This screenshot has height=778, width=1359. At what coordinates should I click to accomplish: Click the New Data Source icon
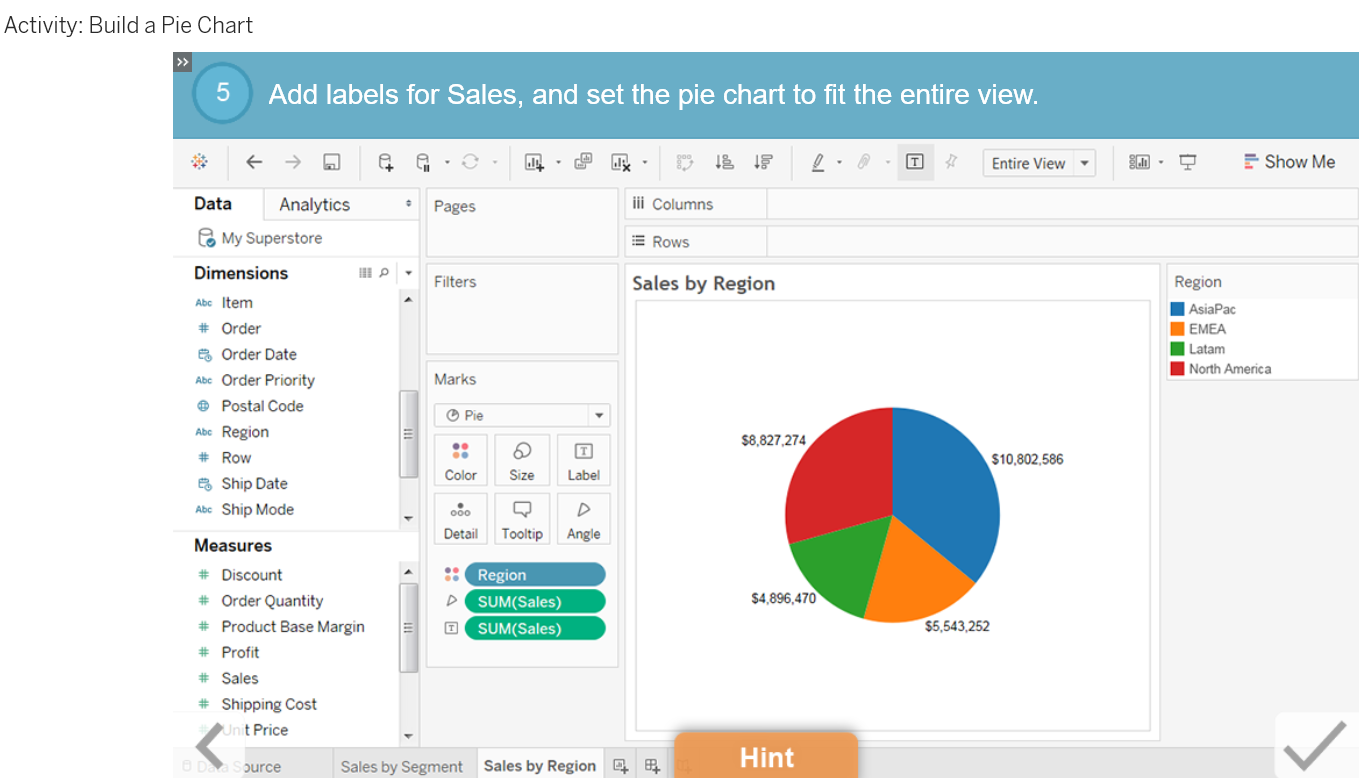[x=385, y=162]
